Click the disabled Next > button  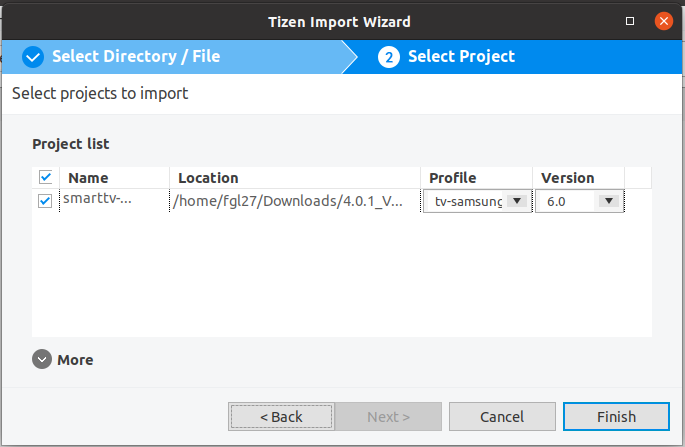click(x=388, y=416)
